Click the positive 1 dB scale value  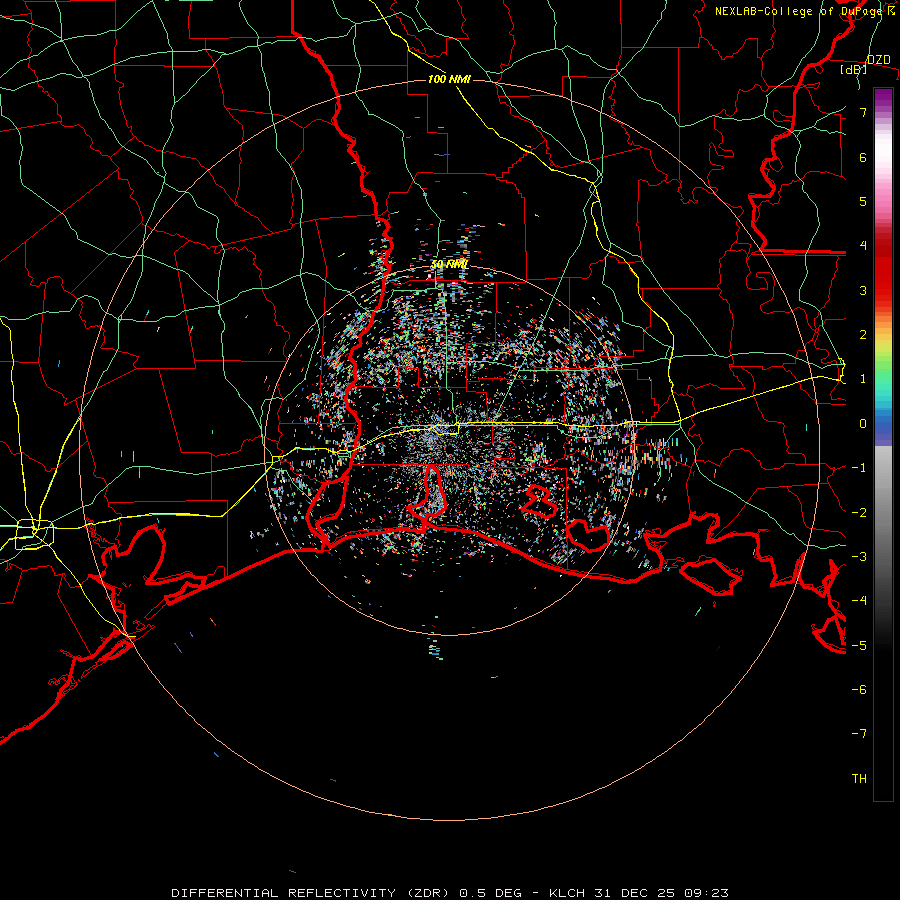(863, 379)
